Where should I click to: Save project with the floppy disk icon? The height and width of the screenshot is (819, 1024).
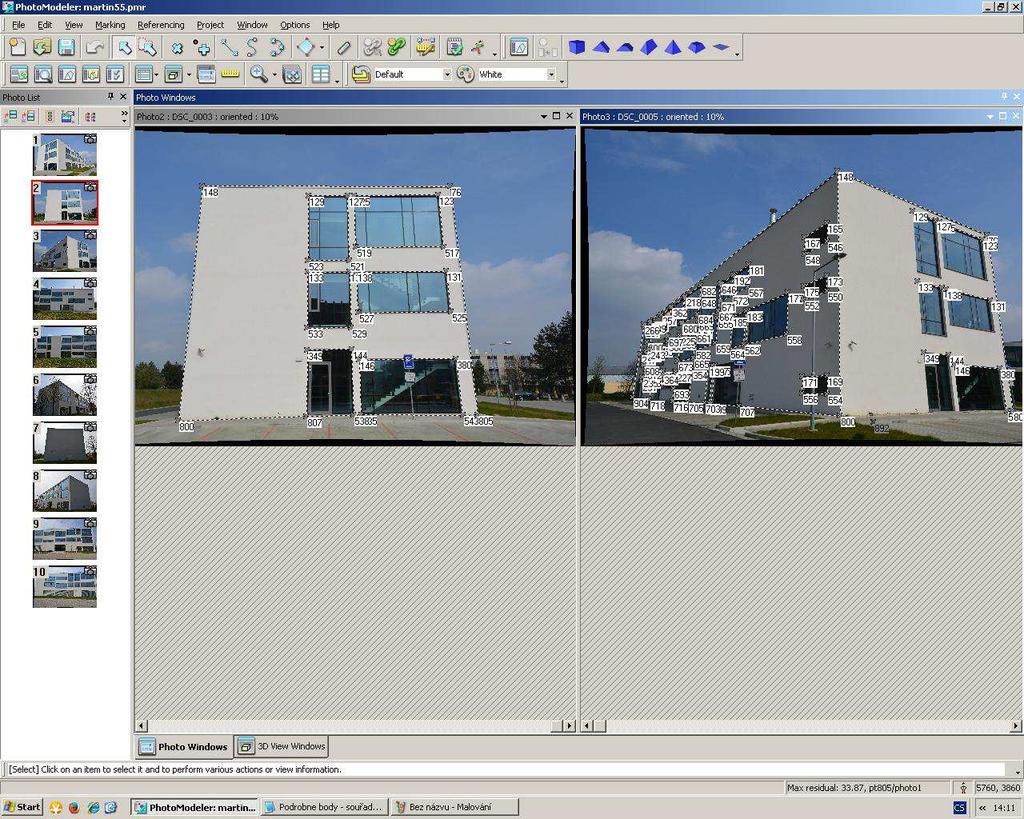66,47
